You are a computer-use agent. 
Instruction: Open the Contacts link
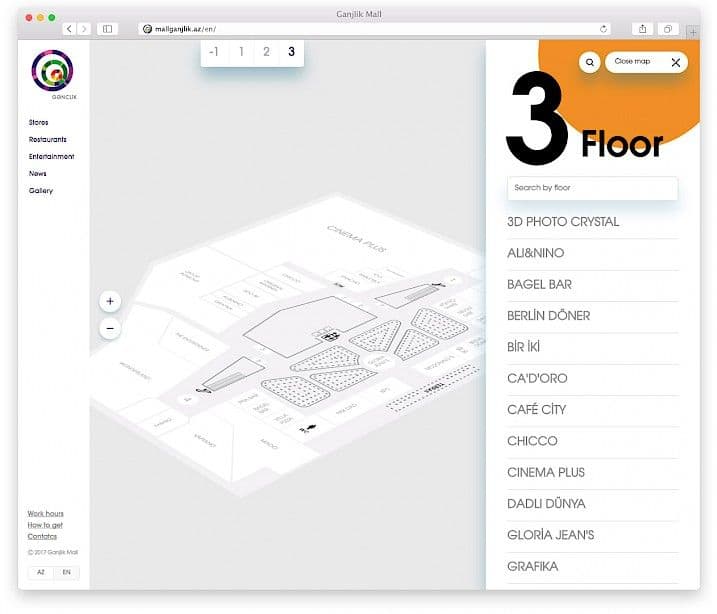[42, 536]
